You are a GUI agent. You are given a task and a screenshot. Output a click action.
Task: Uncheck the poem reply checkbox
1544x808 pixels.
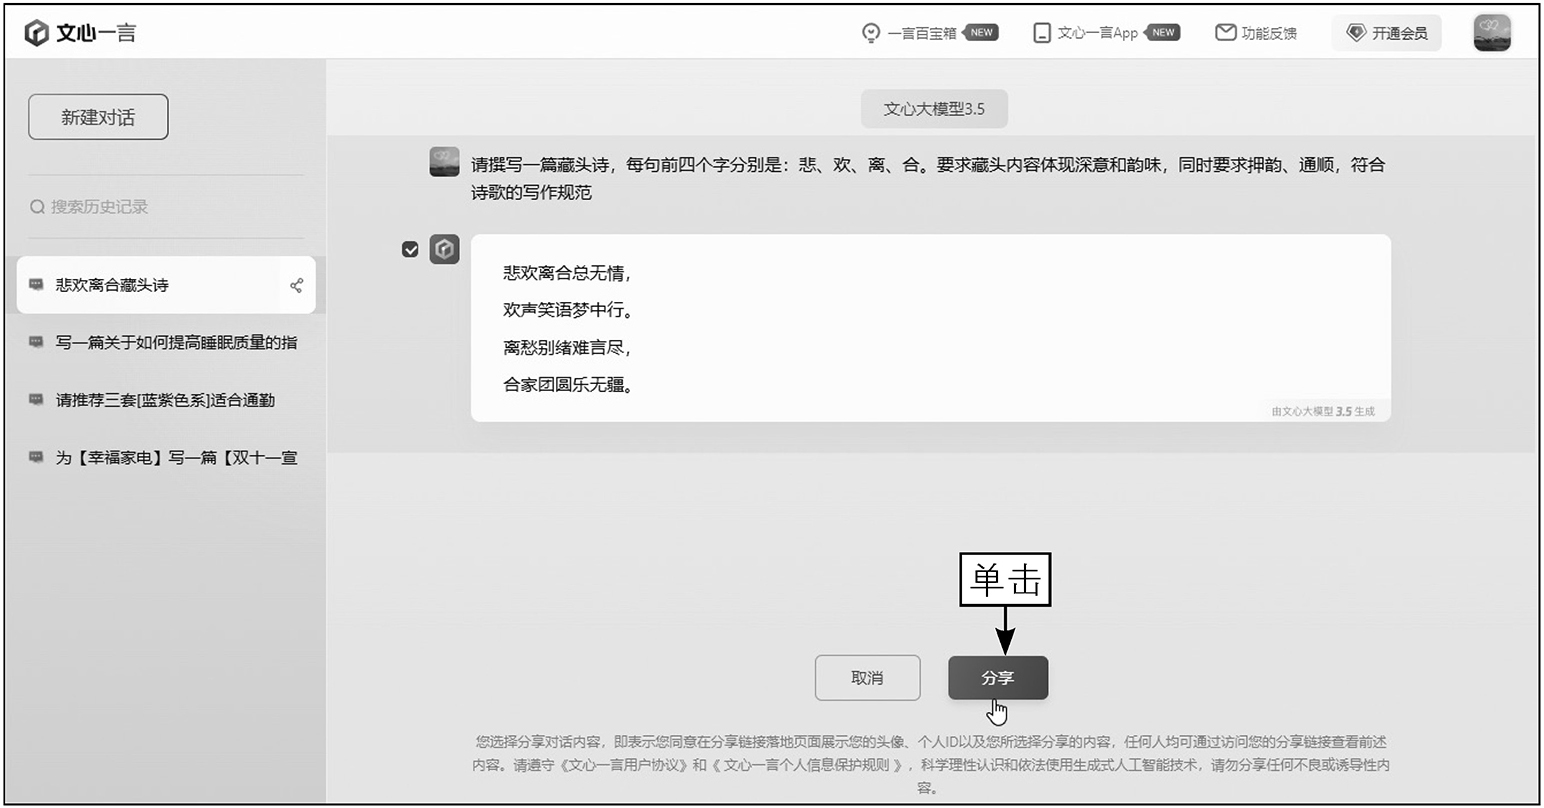(410, 249)
